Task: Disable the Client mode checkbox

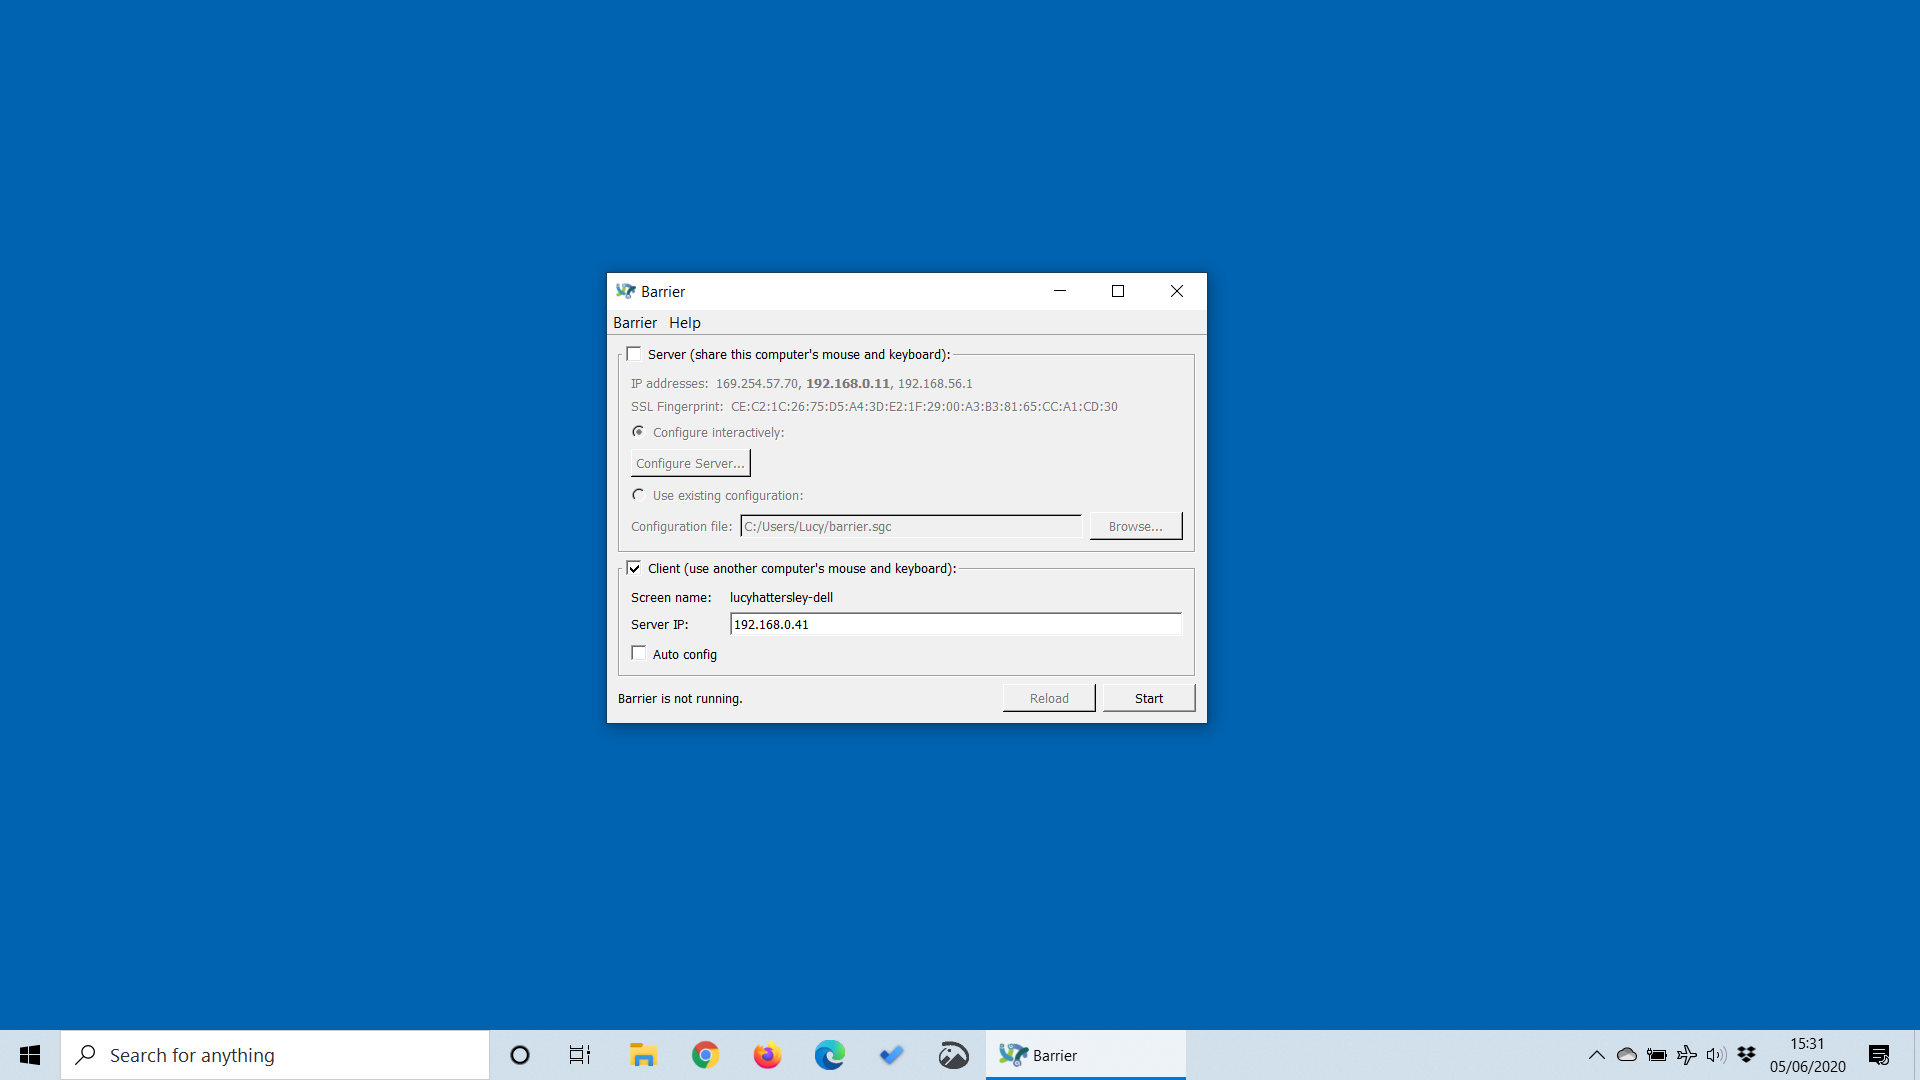Action: (x=634, y=567)
